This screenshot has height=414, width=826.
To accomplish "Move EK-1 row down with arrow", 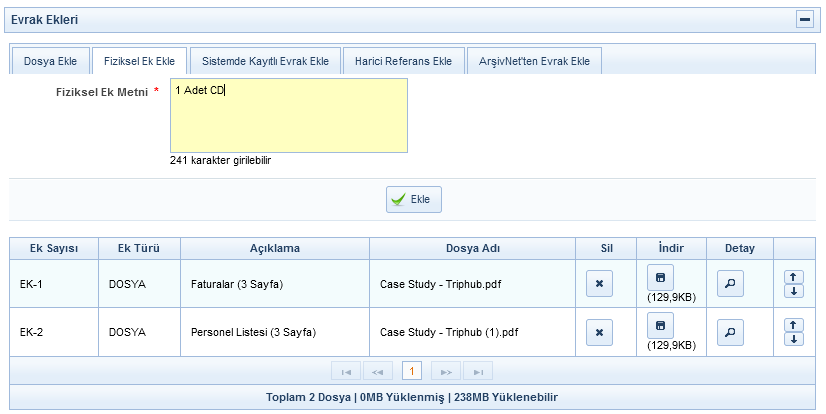I will (794, 291).
